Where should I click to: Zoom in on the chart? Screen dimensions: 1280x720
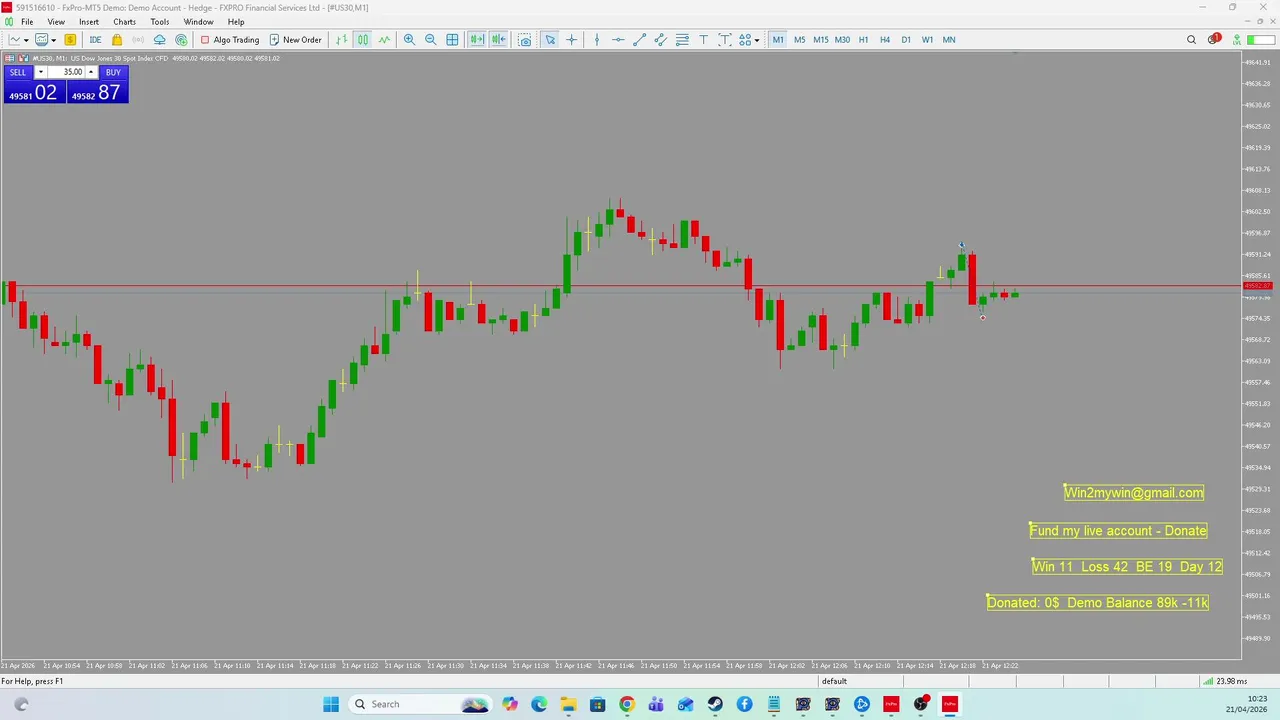pyautogui.click(x=409, y=40)
